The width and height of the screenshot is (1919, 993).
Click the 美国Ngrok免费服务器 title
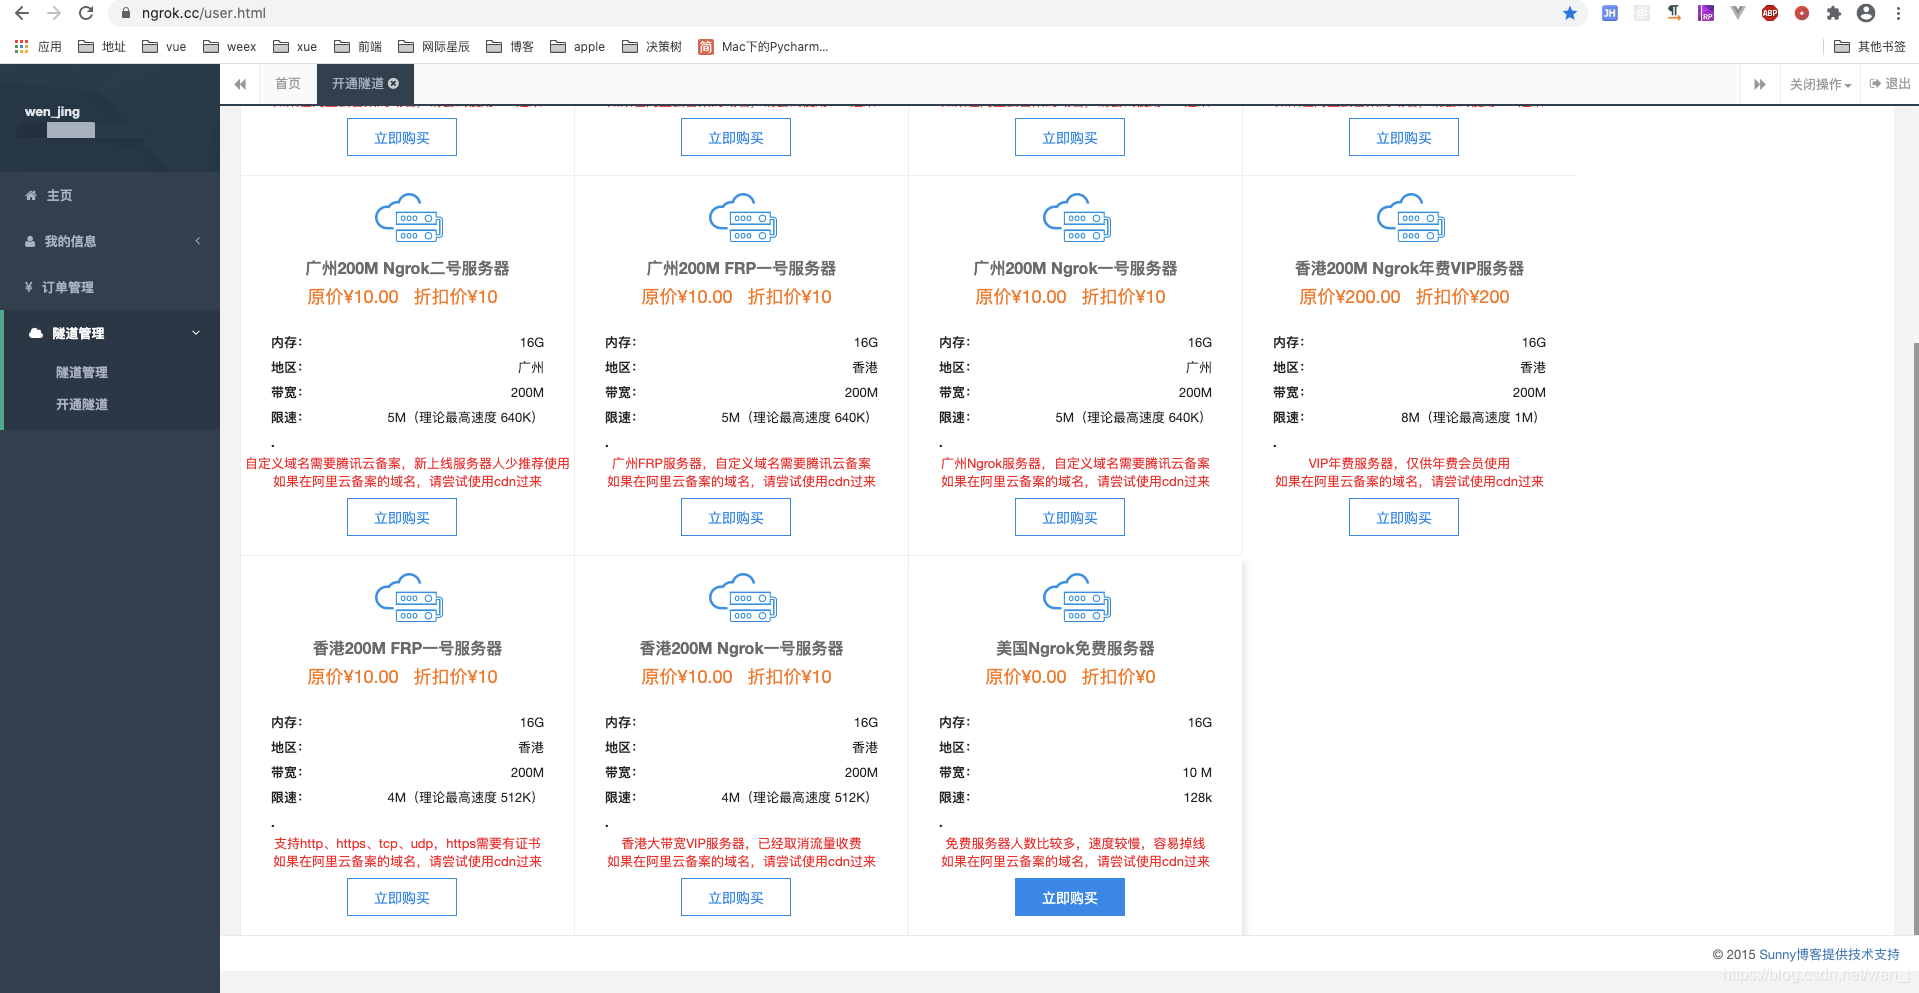pos(1075,648)
